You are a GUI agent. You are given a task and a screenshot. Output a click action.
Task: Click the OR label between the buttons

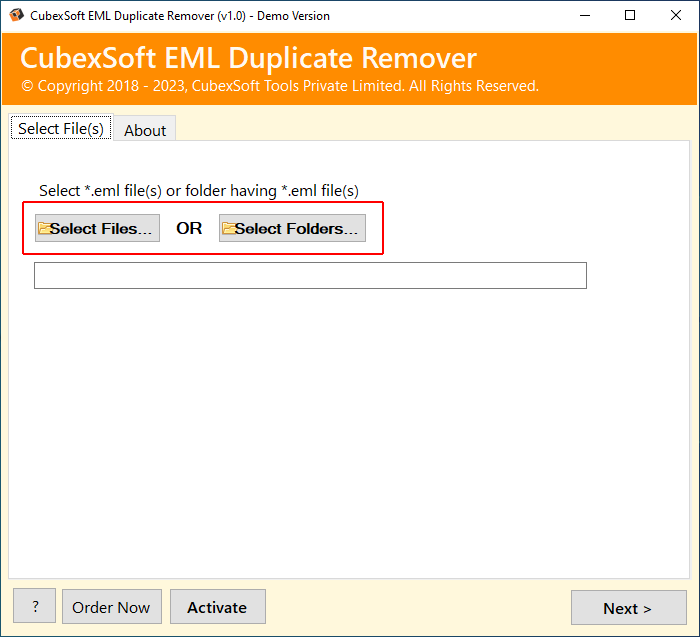tap(189, 228)
